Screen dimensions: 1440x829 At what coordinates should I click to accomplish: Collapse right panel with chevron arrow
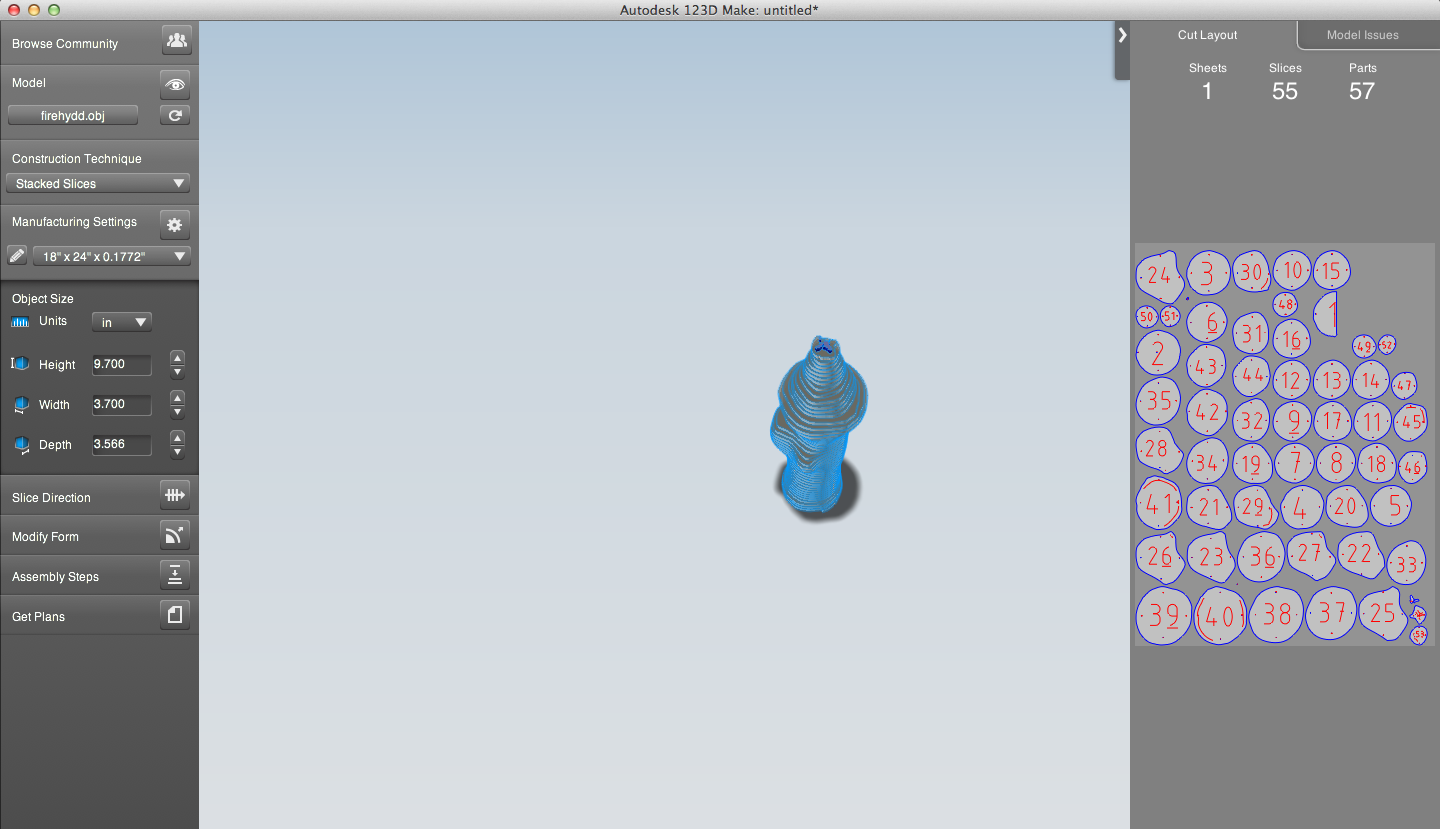pos(1122,35)
